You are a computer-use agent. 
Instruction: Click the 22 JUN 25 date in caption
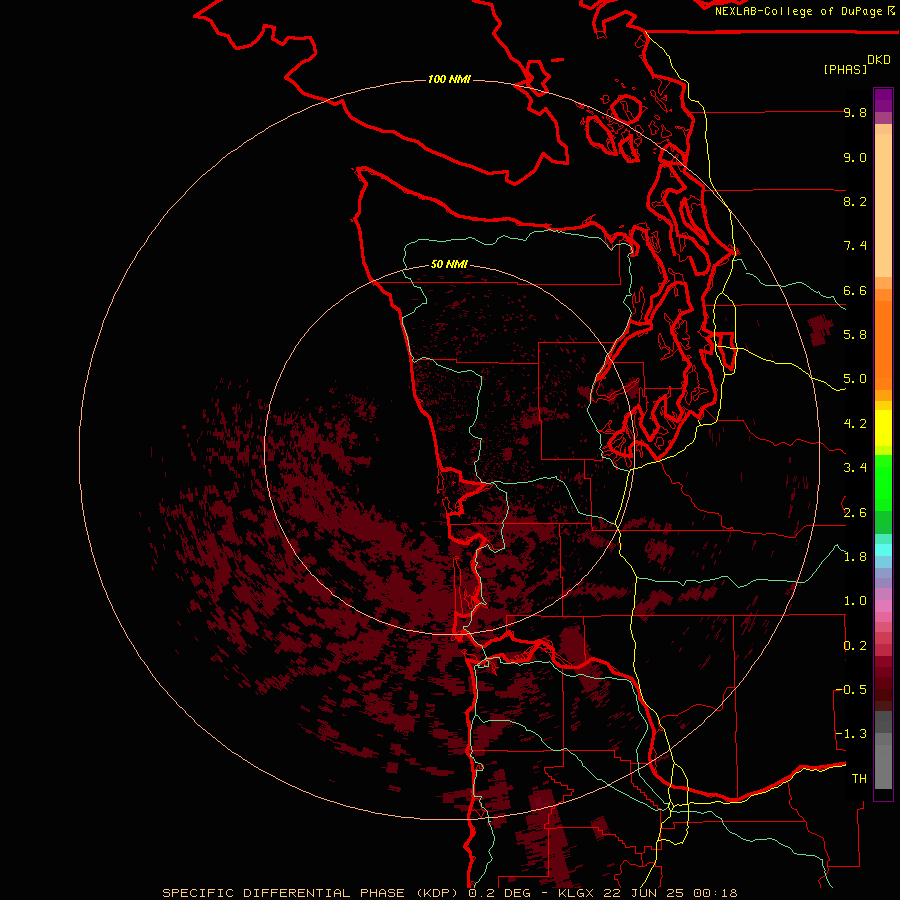click(x=644, y=893)
